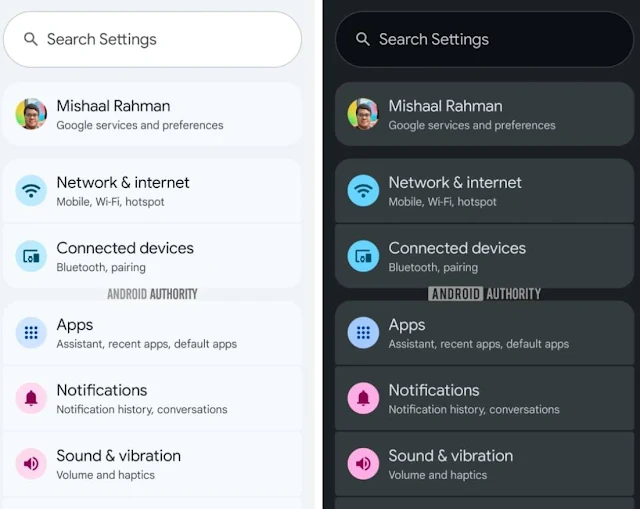Click the Apps grid icon in light theme
Viewport: 640px width, 509px height.
31,333
